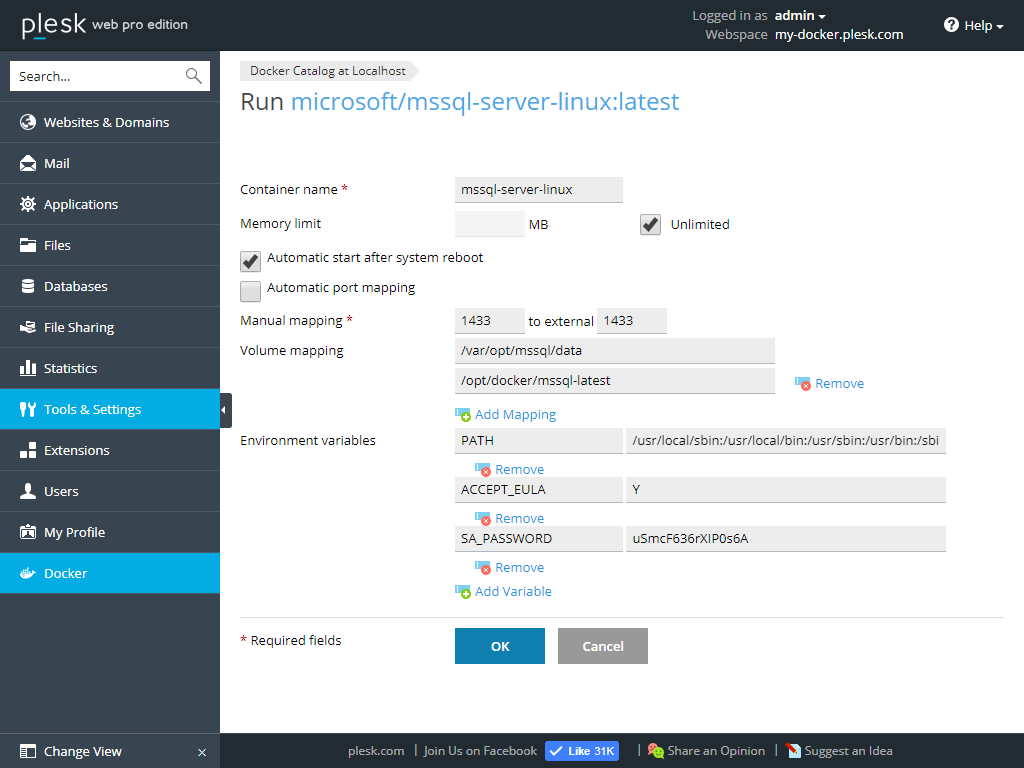Click the Plesk logo
Viewport: 1024px width, 768px height.
tap(54, 25)
